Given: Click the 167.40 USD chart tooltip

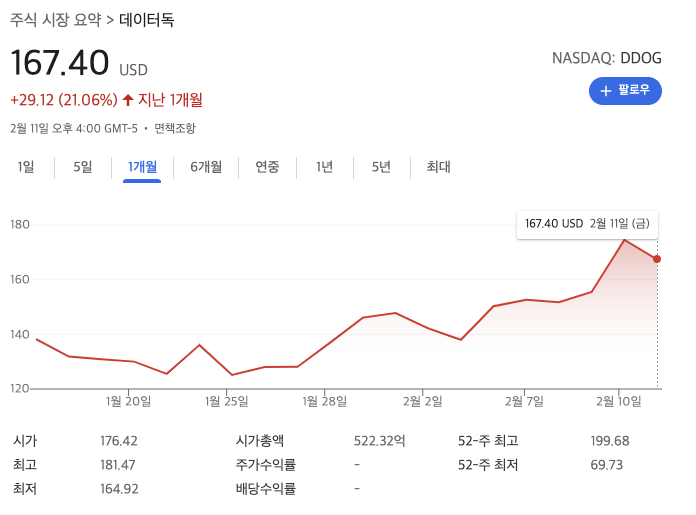Looking at the screenshot, I should [x=587, y=223].
